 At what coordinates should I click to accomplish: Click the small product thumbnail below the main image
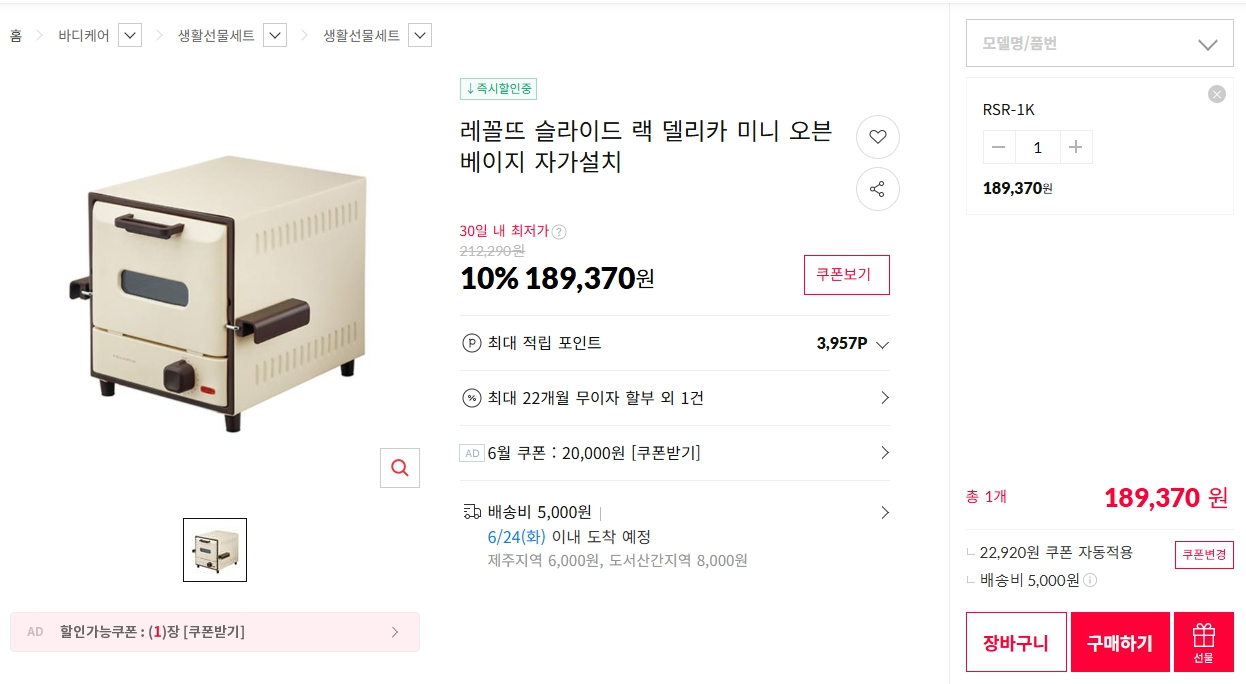coord(214,549)
